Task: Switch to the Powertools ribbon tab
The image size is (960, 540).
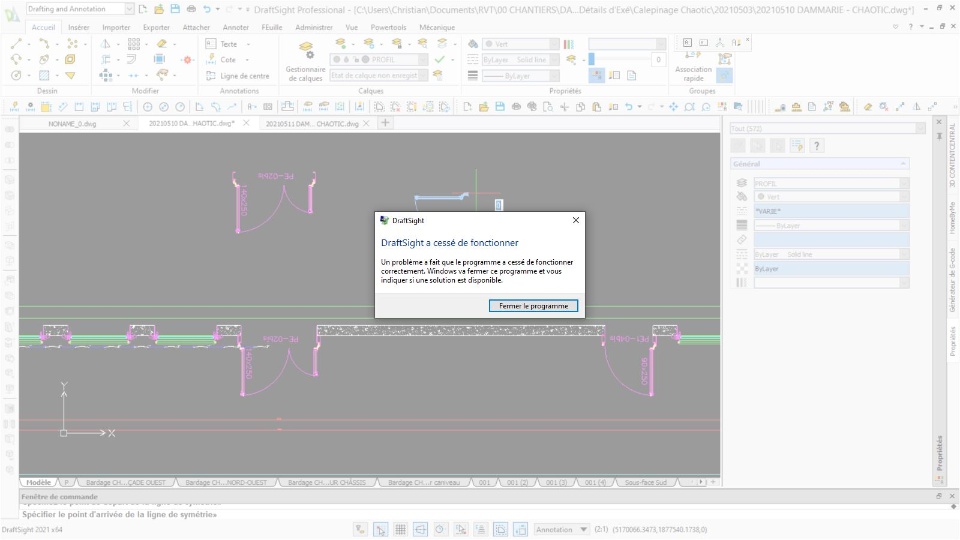Action: (x=388, y=28)
